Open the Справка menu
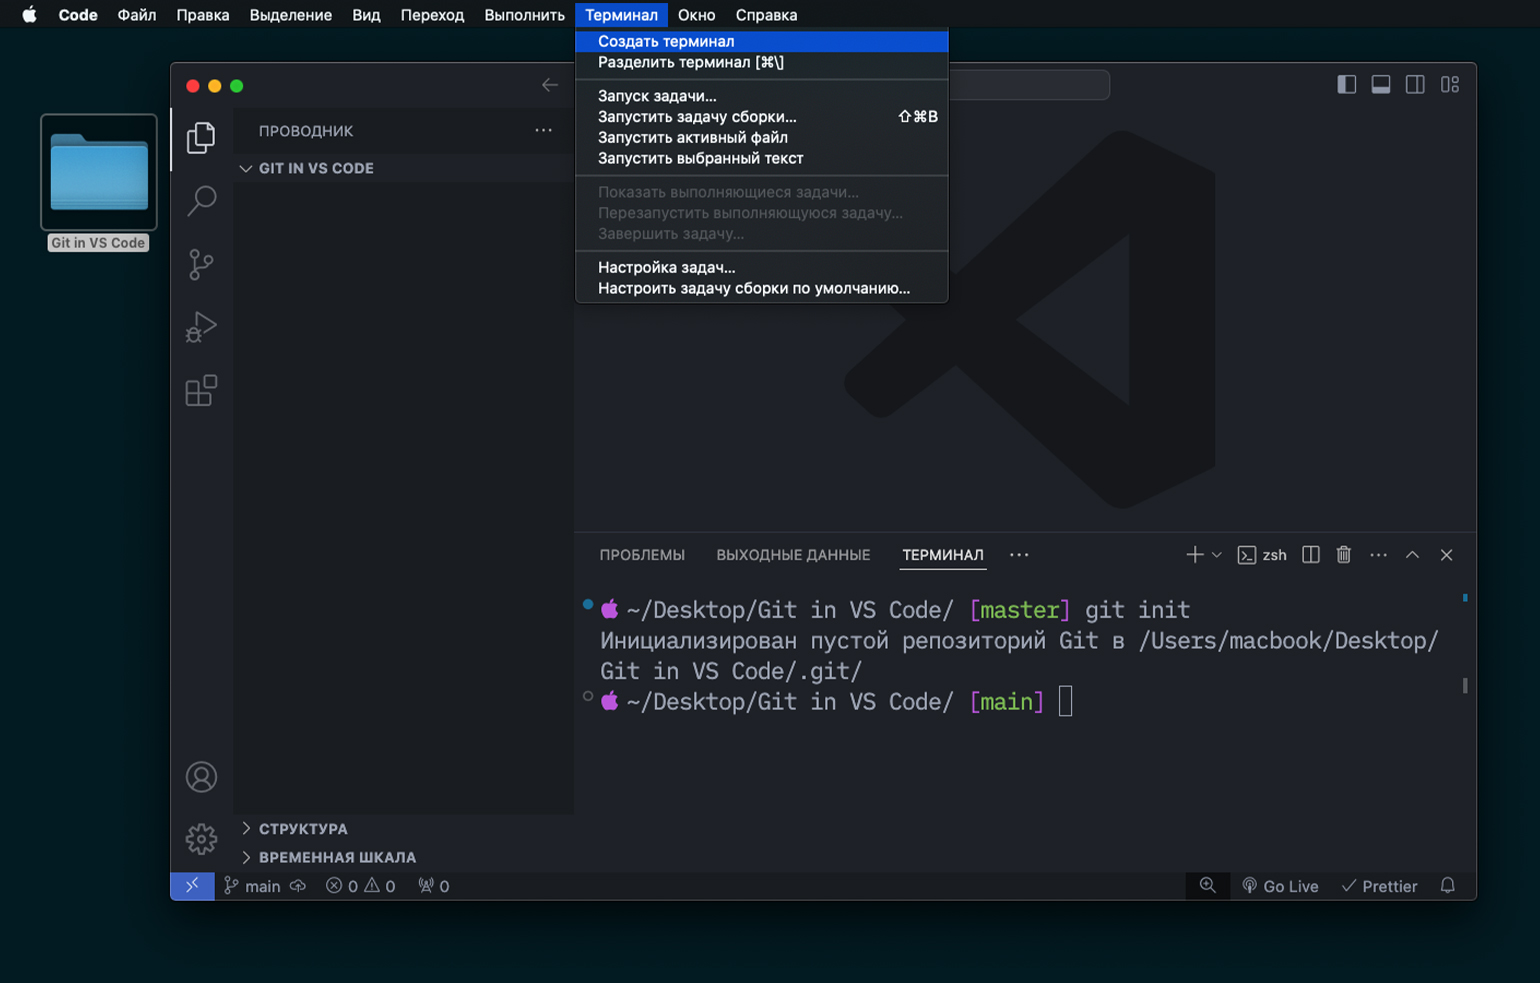Screen dimensions: 1540x983 tap(766, 15)
